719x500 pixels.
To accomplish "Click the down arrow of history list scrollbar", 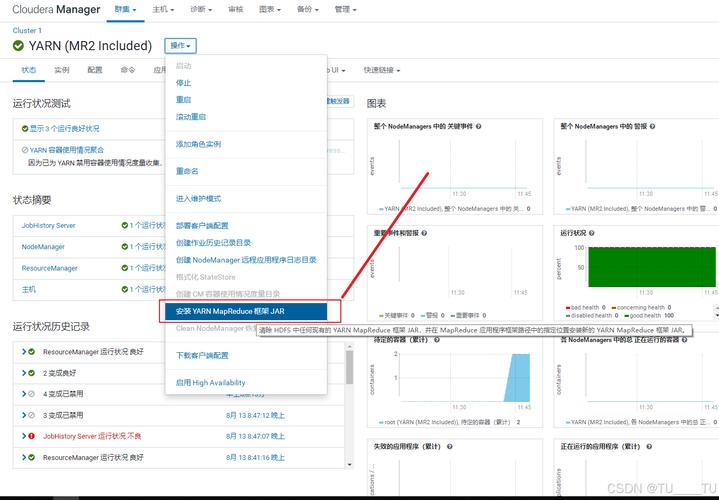I will (349, 465).
